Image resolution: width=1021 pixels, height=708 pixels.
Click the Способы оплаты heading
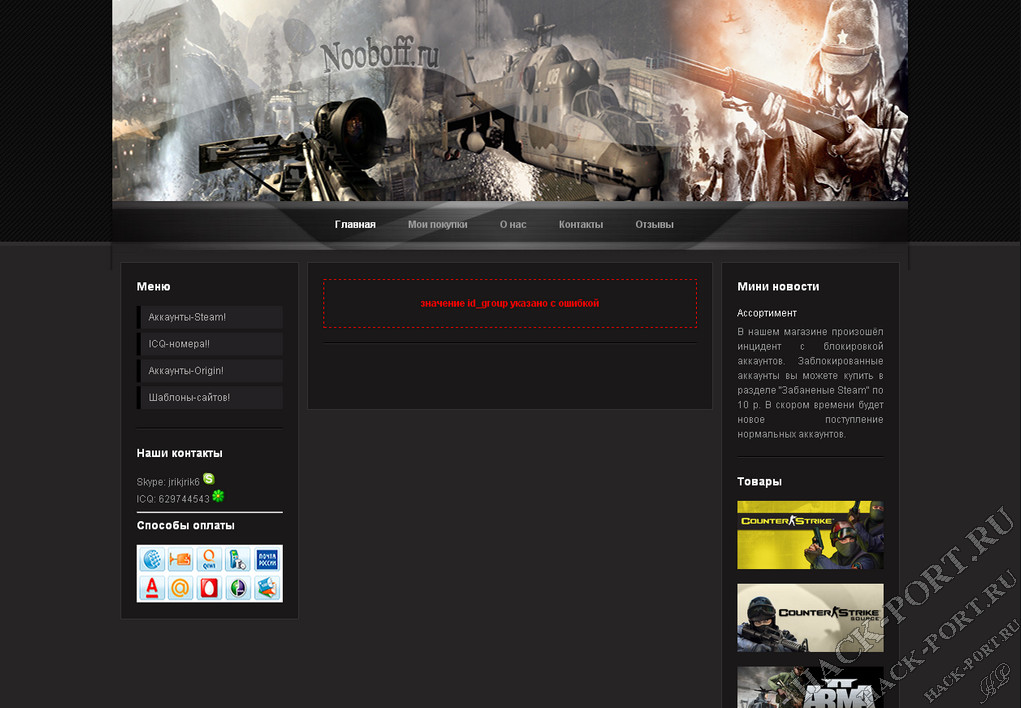(185, 526)
